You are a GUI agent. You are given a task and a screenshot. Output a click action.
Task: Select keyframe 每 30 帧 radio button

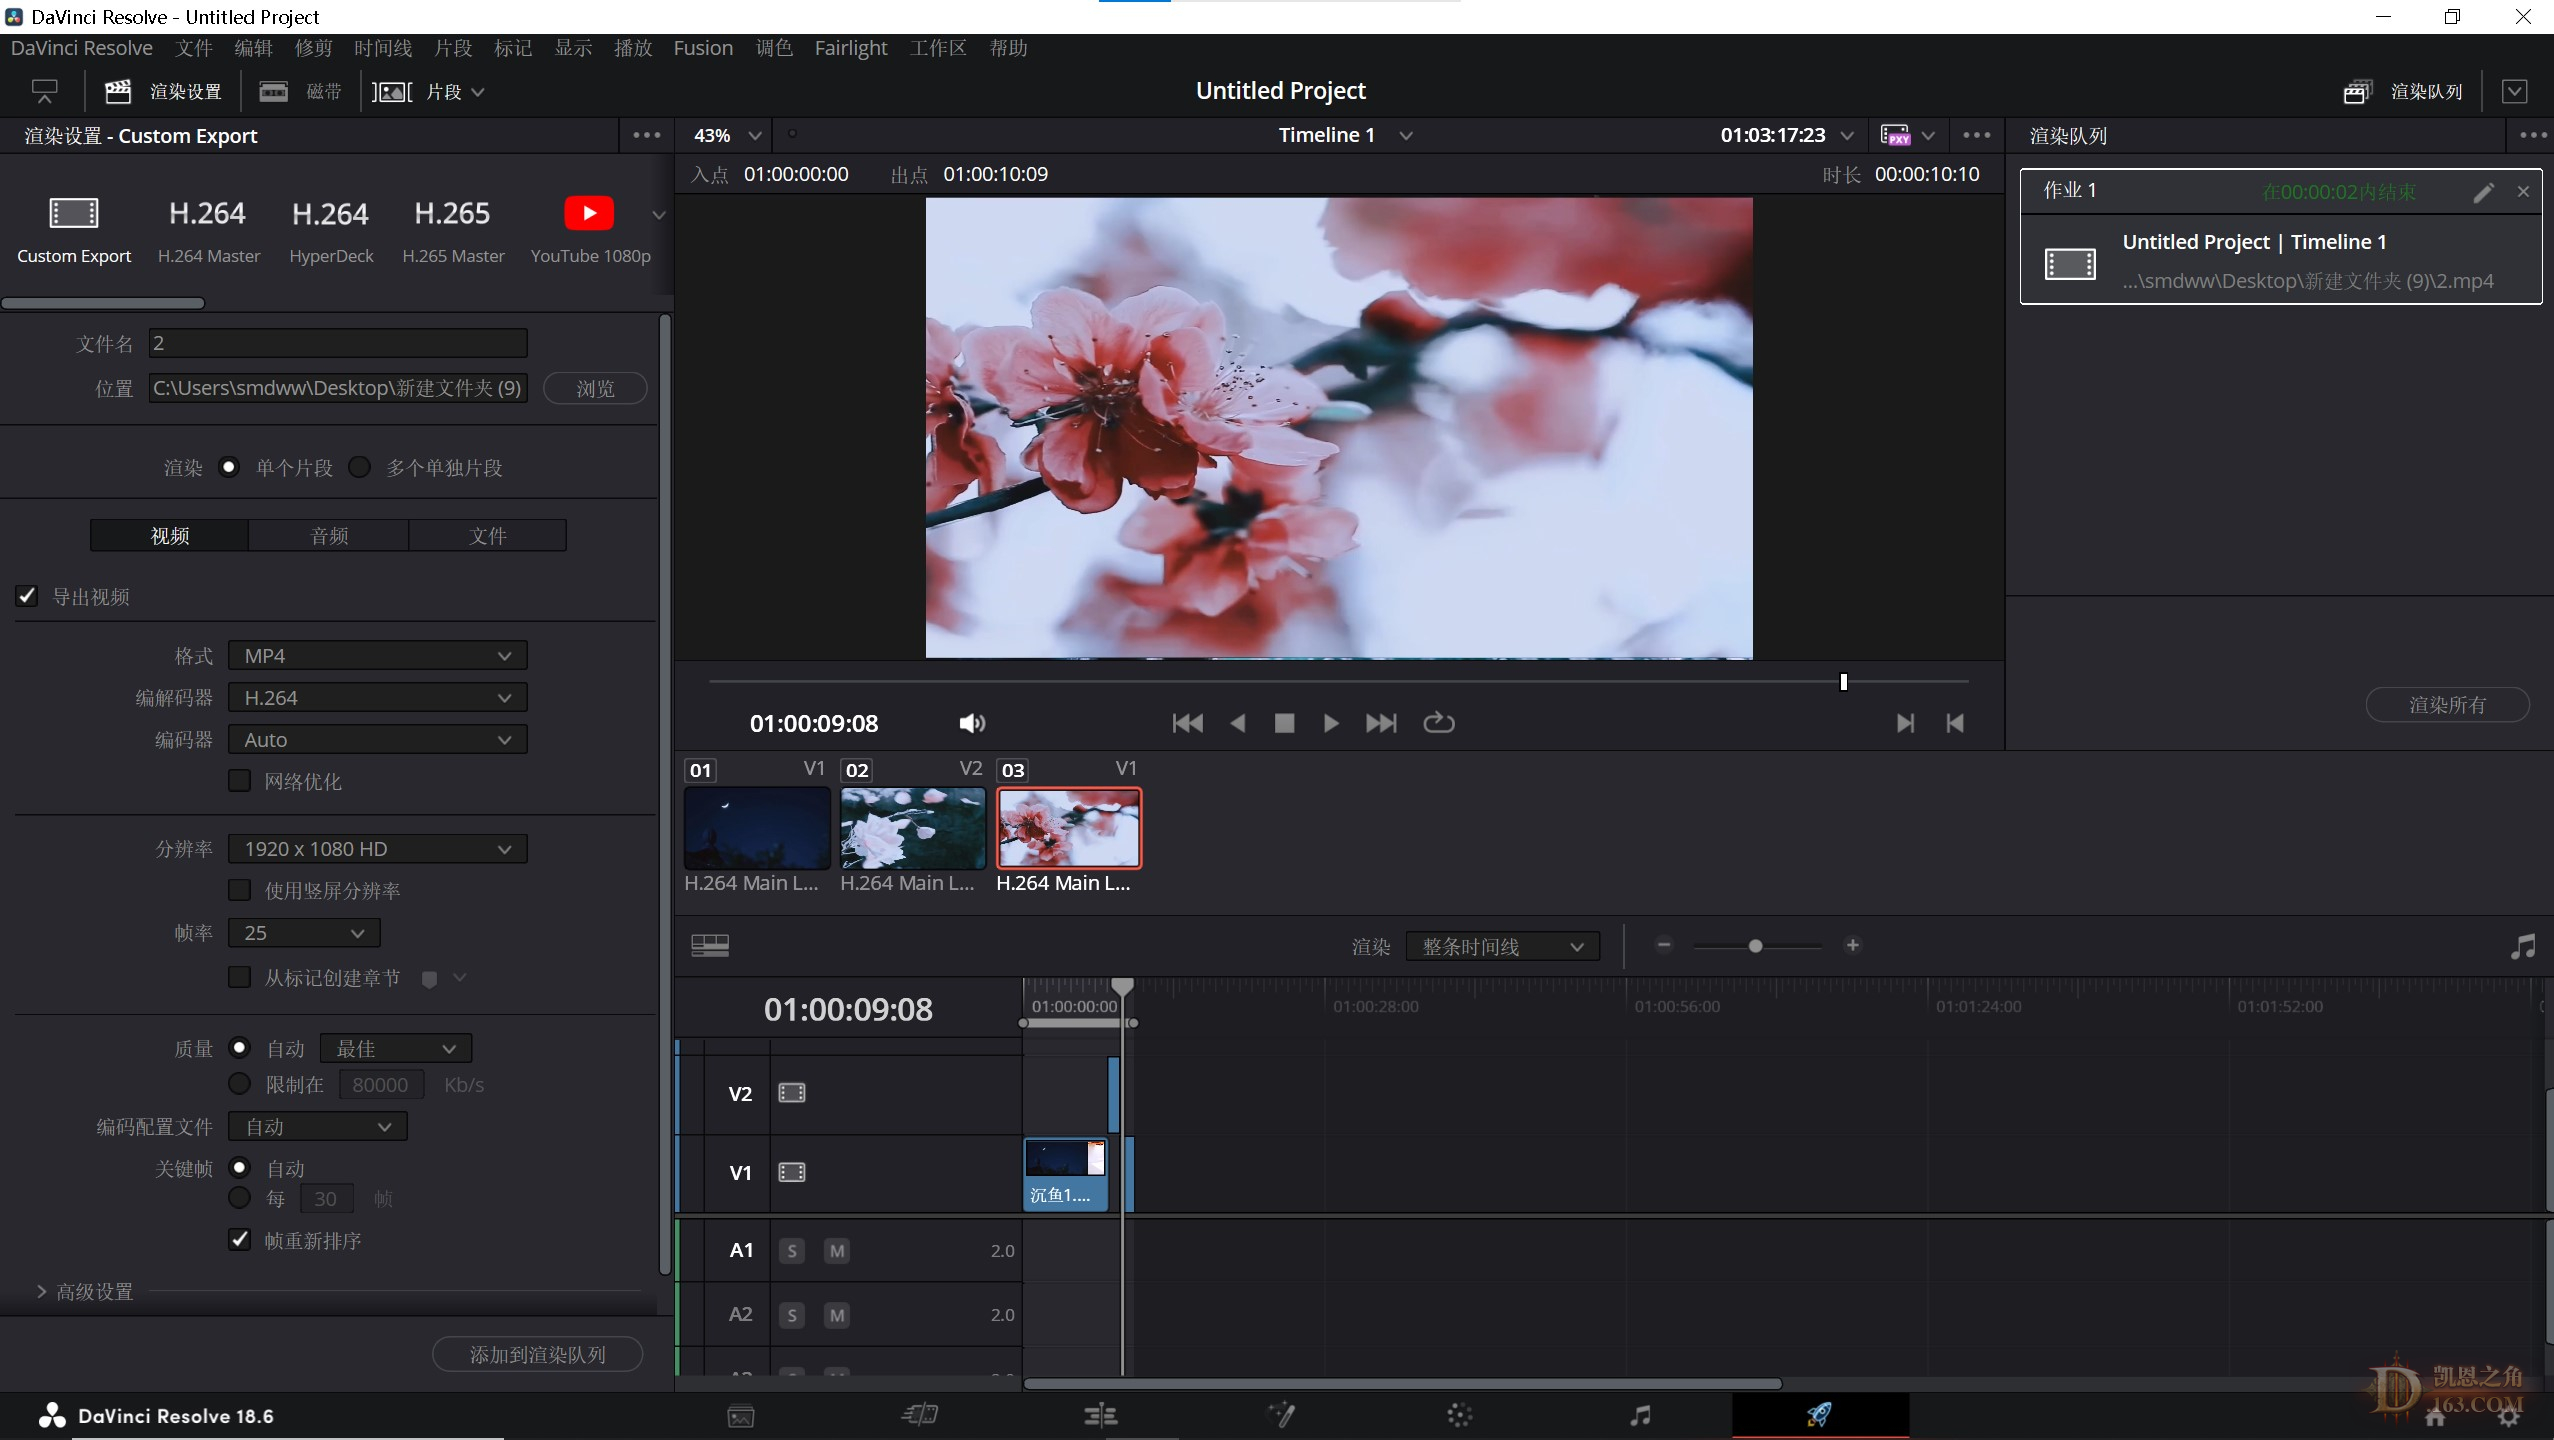tap(240, 1198)
